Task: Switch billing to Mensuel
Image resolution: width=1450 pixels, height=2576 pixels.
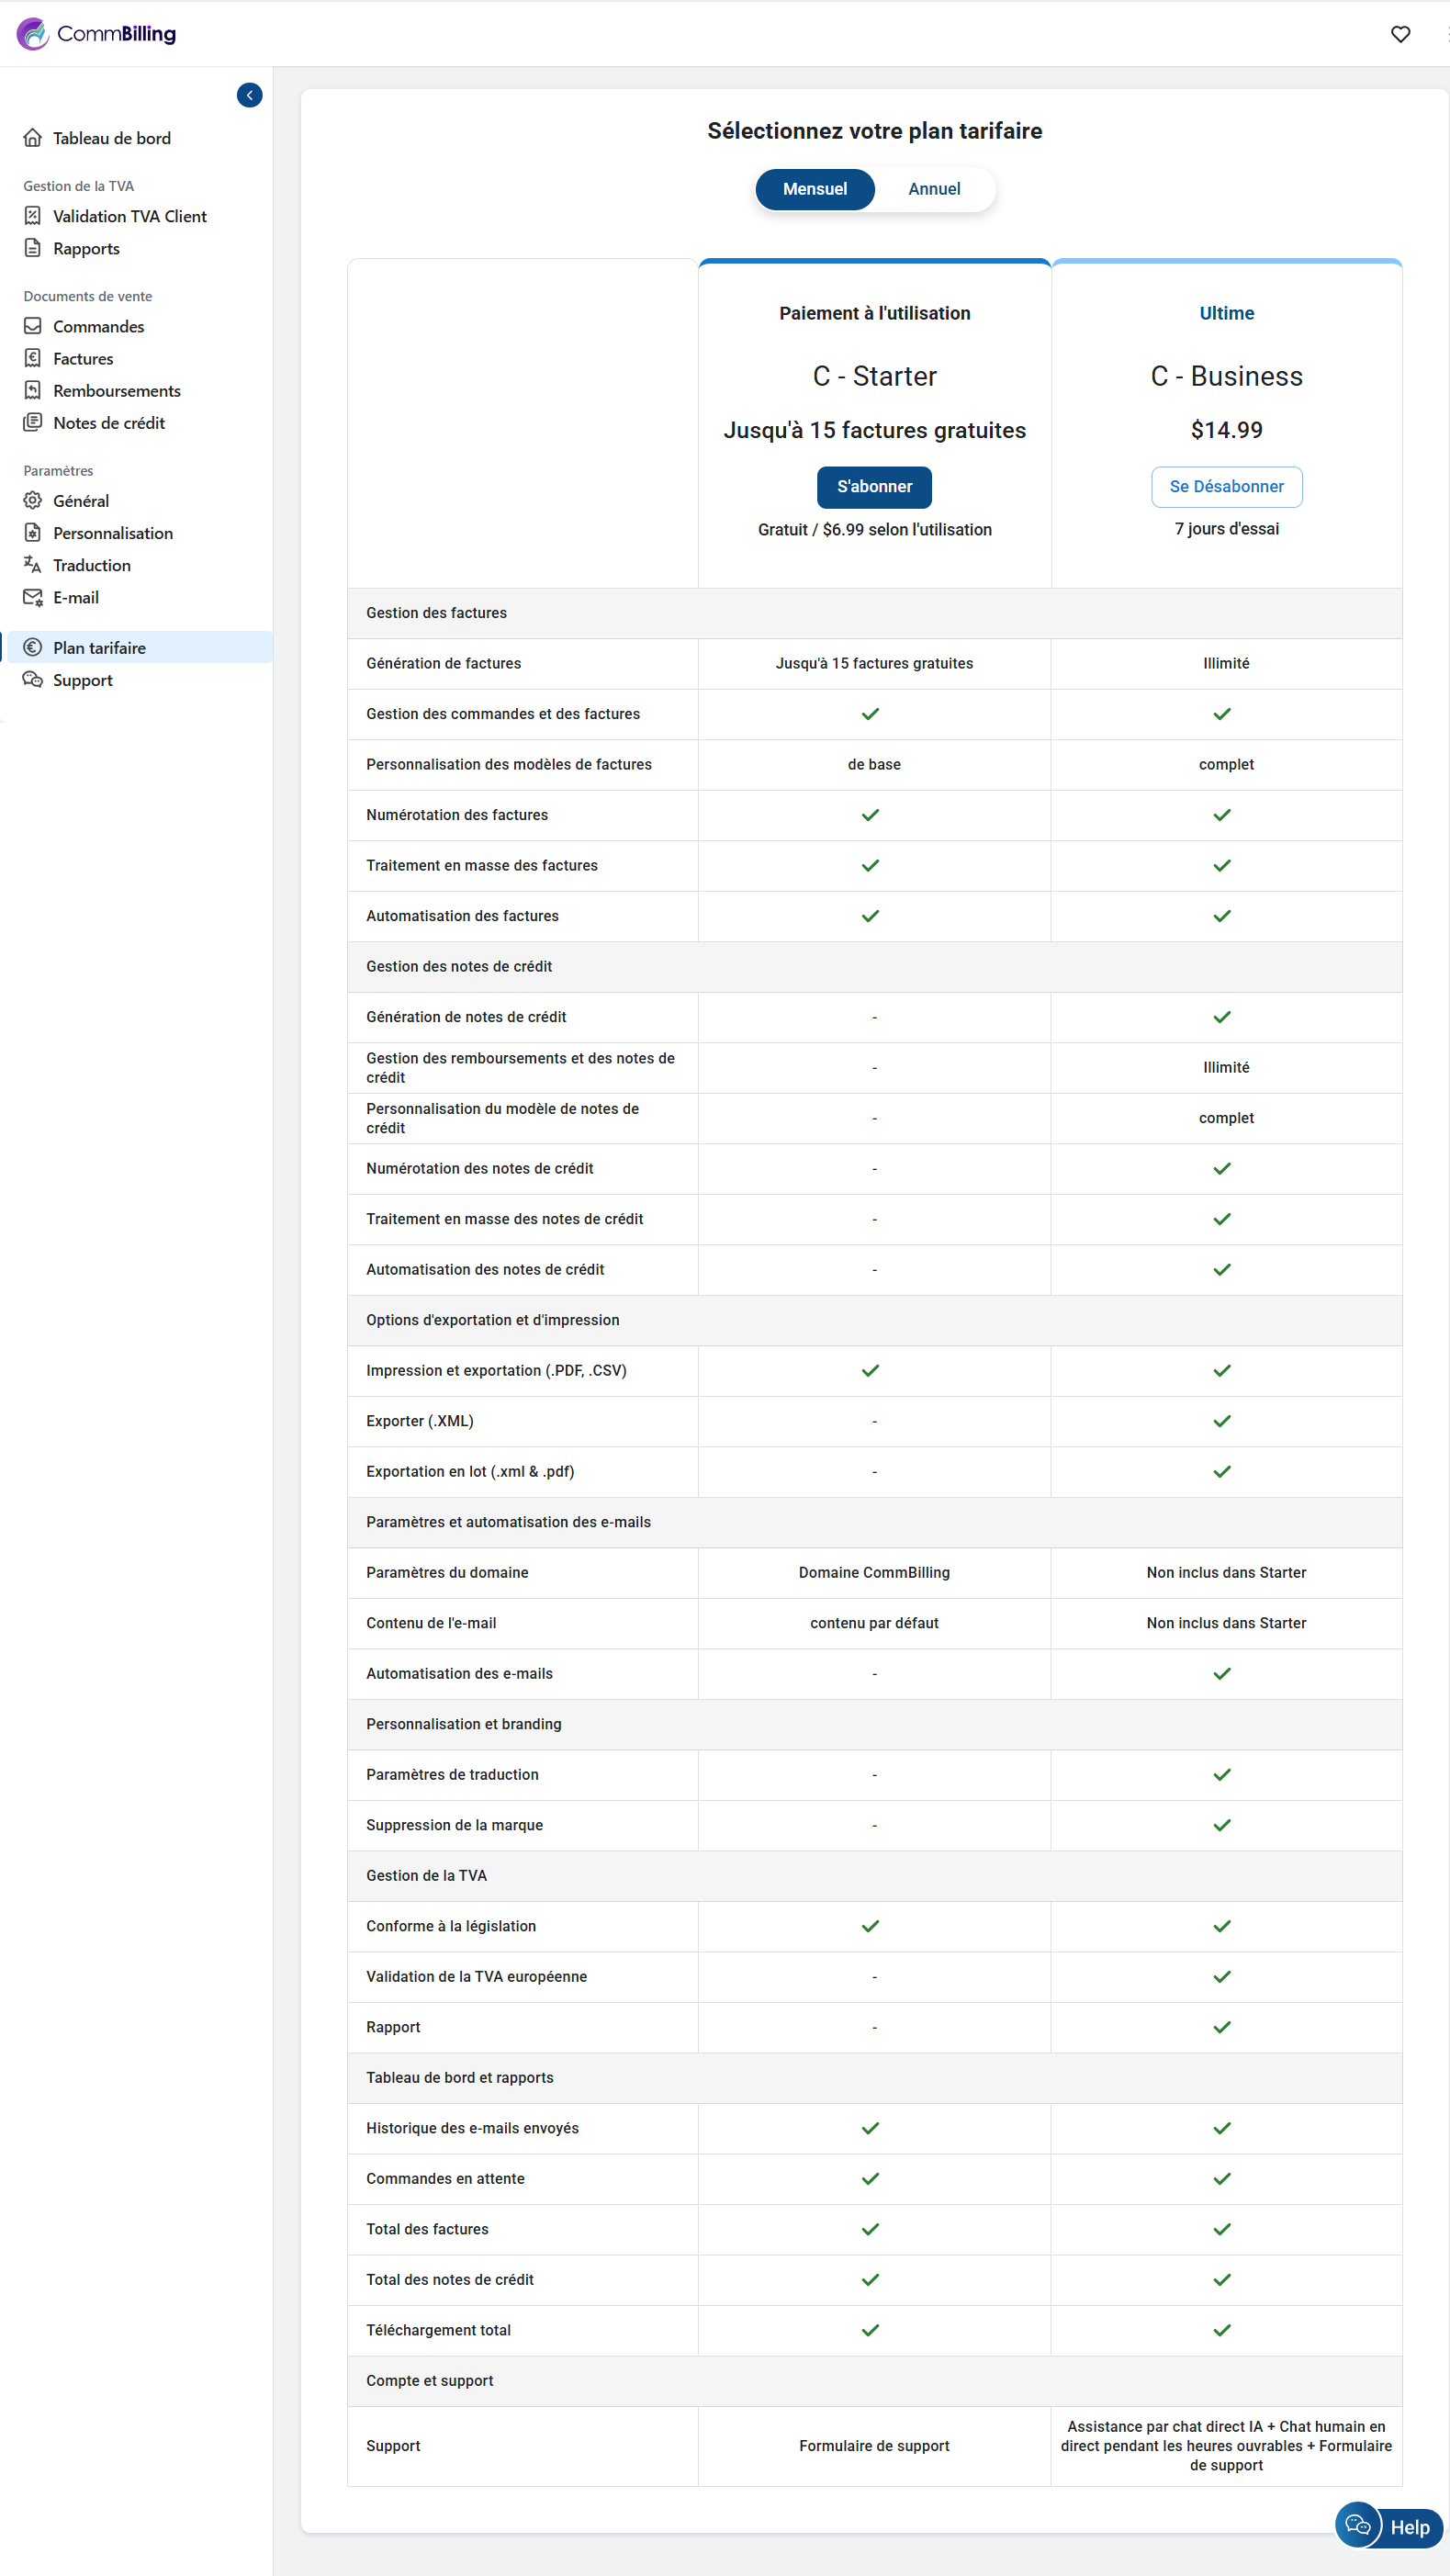Action: pos(814,189)
